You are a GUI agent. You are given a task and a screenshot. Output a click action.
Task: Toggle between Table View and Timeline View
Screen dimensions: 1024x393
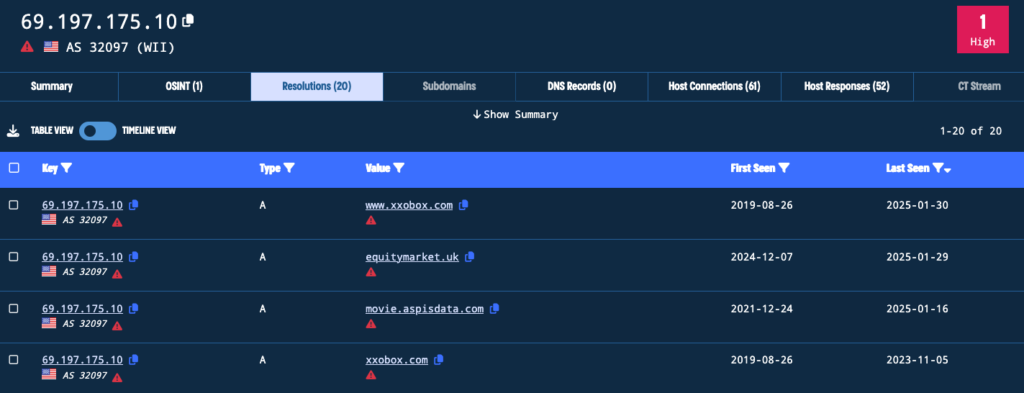click(98, 131)
